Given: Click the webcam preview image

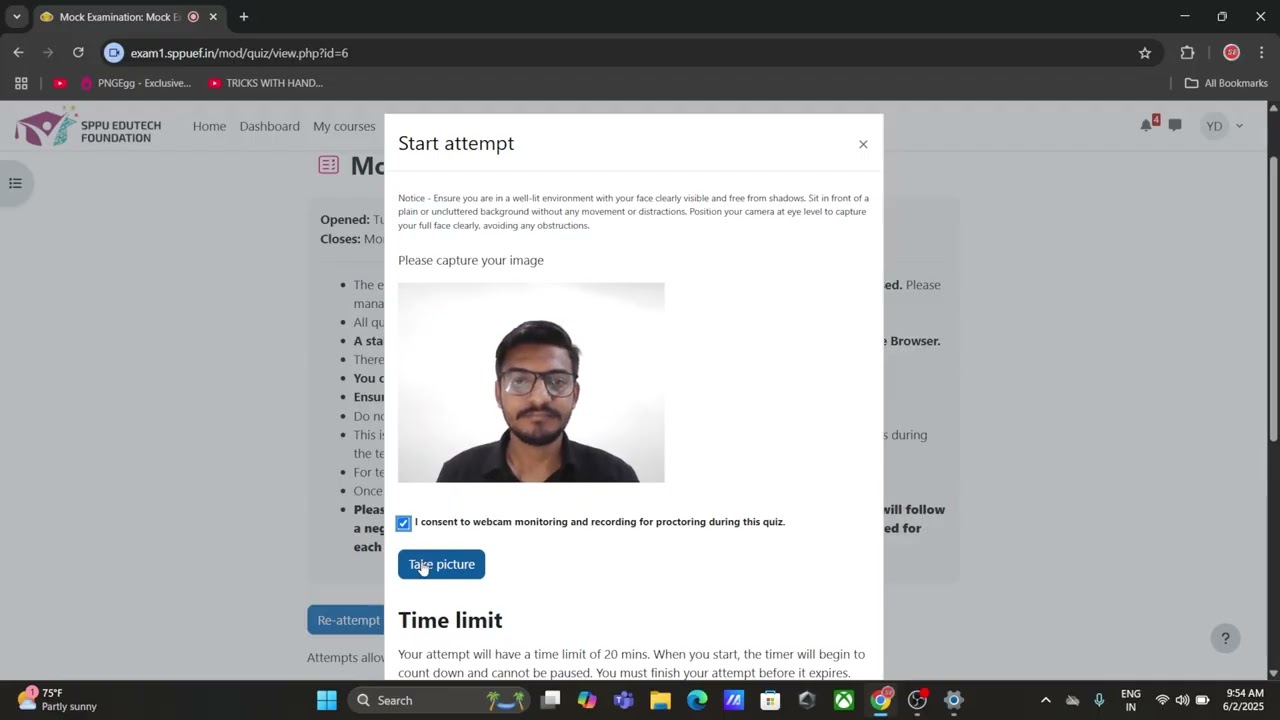Looking at the screenshot, I should [531, 382].
